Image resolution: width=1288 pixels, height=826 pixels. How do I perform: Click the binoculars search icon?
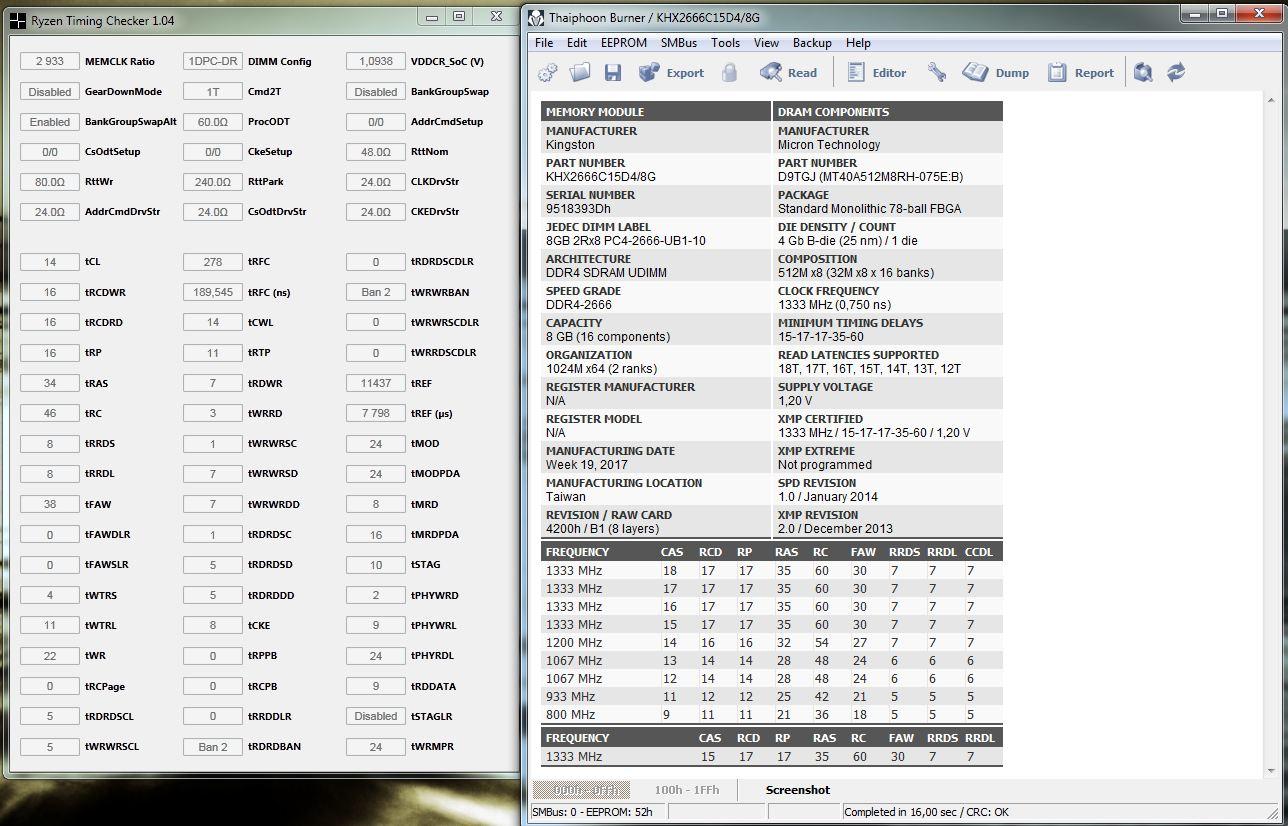(x=1144, y=72)
